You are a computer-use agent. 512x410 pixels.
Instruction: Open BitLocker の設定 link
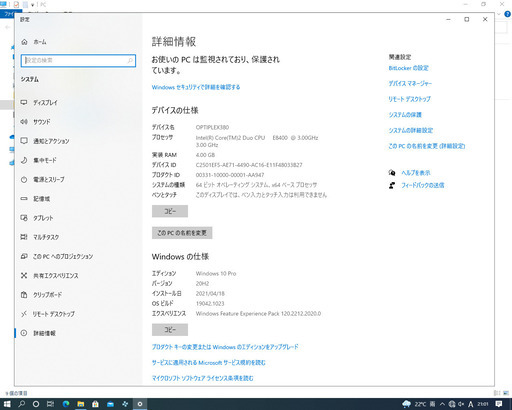point(408,68)
